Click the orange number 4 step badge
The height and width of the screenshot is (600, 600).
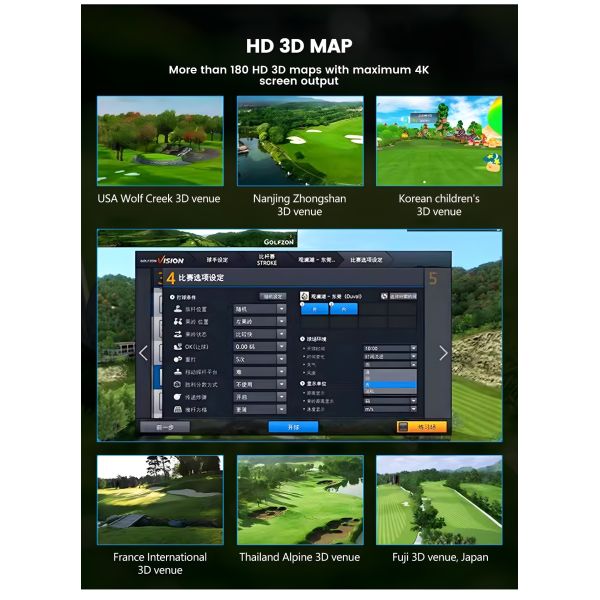(171, 278)
